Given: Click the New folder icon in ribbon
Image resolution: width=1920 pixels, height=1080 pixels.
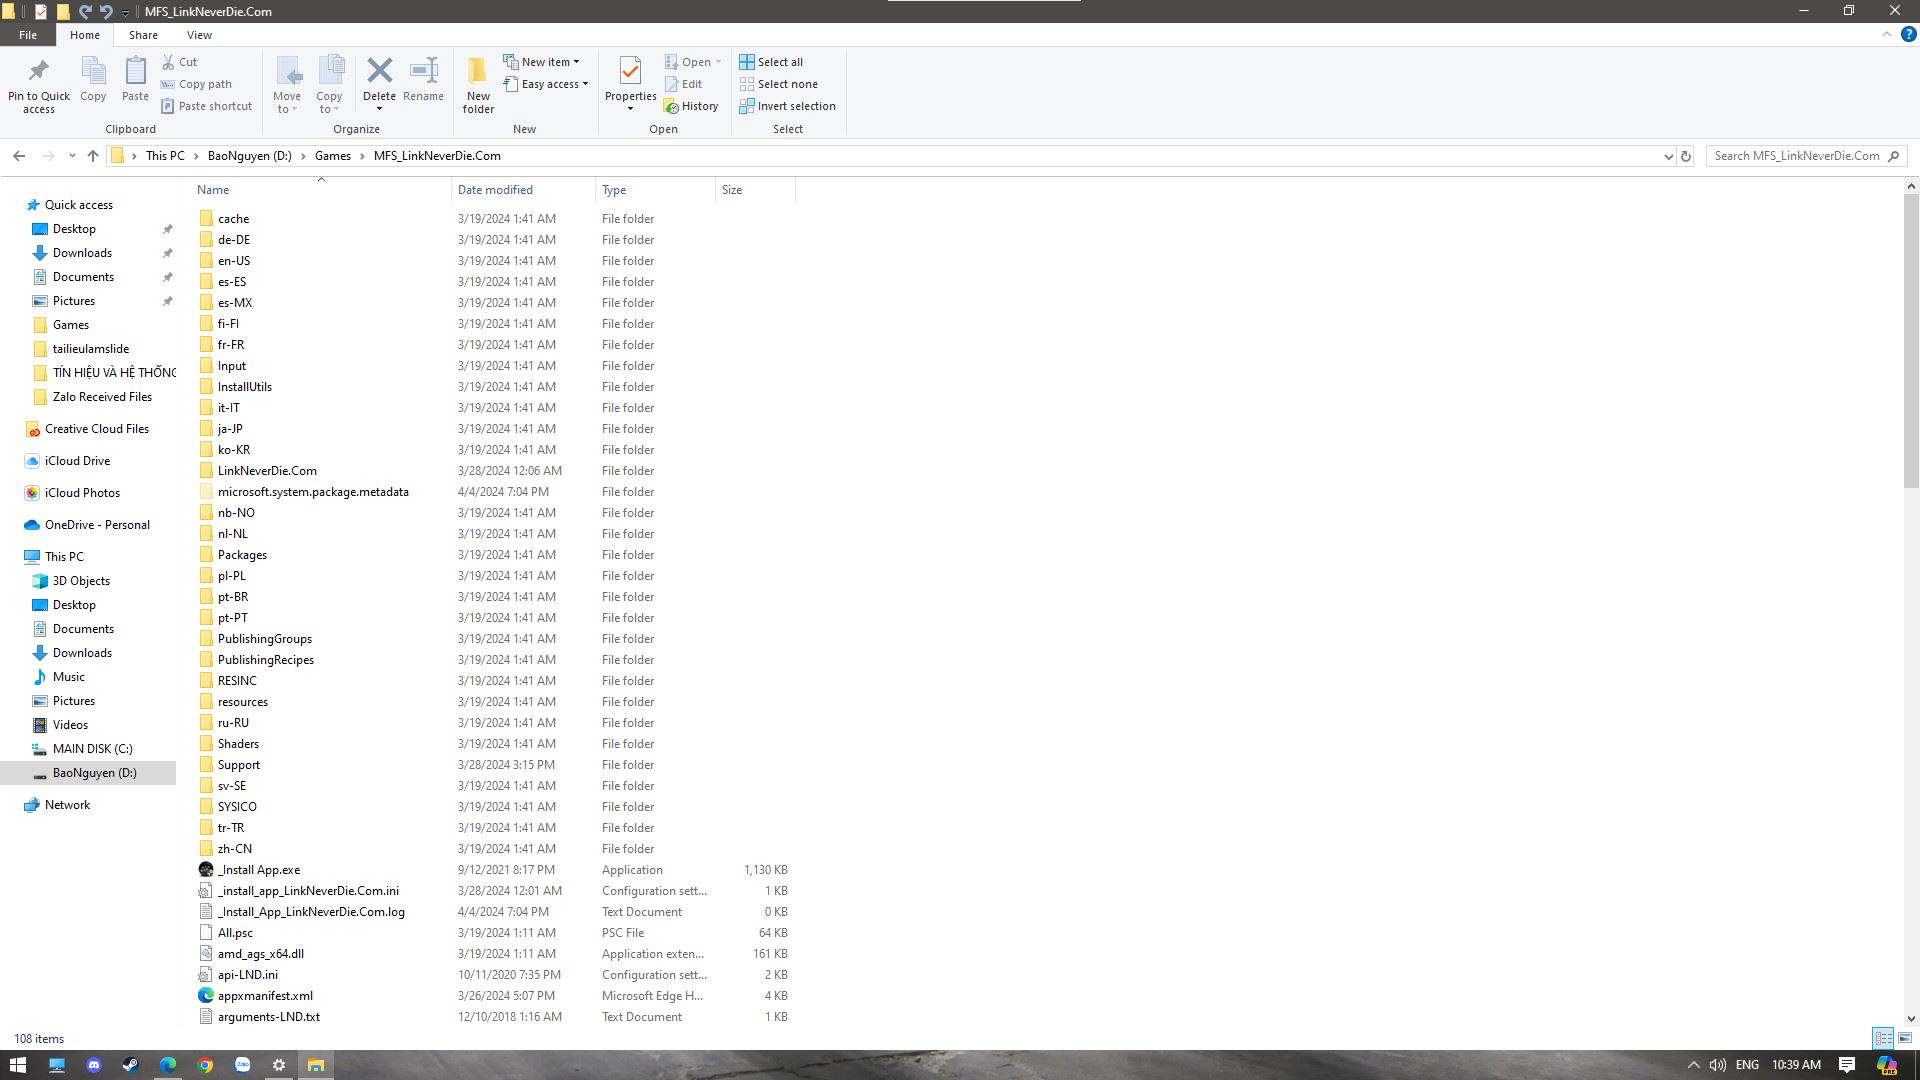Looking at the screenshot, I should pyautogui.click(x=477, y=83).
